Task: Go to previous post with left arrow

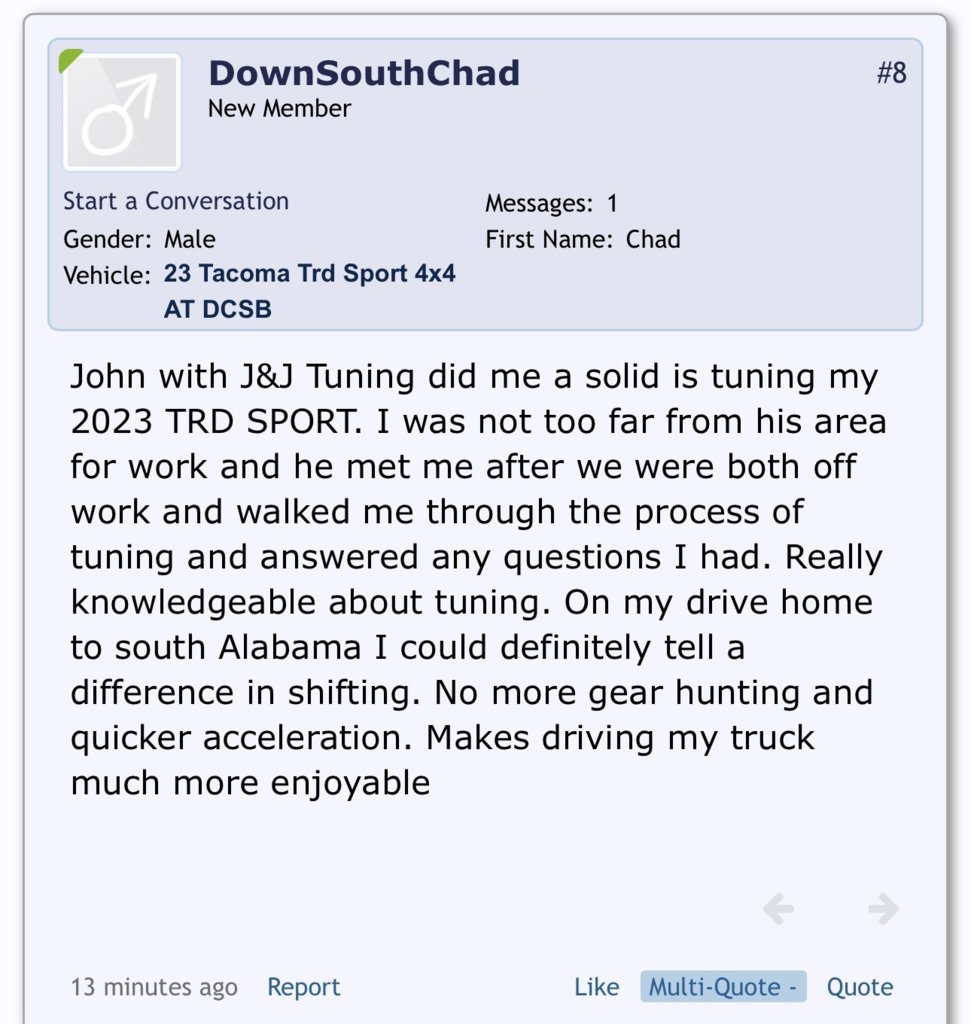Action: (x=778, y=908)
